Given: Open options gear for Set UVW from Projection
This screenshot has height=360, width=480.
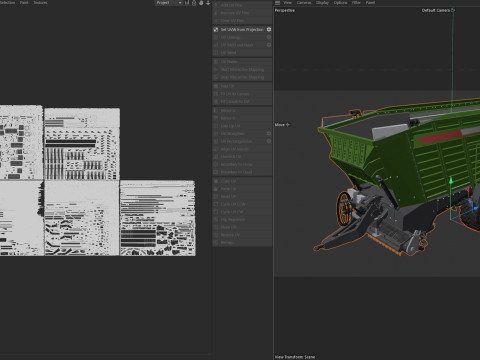Looking at the screenshot, I should [269, 29].
